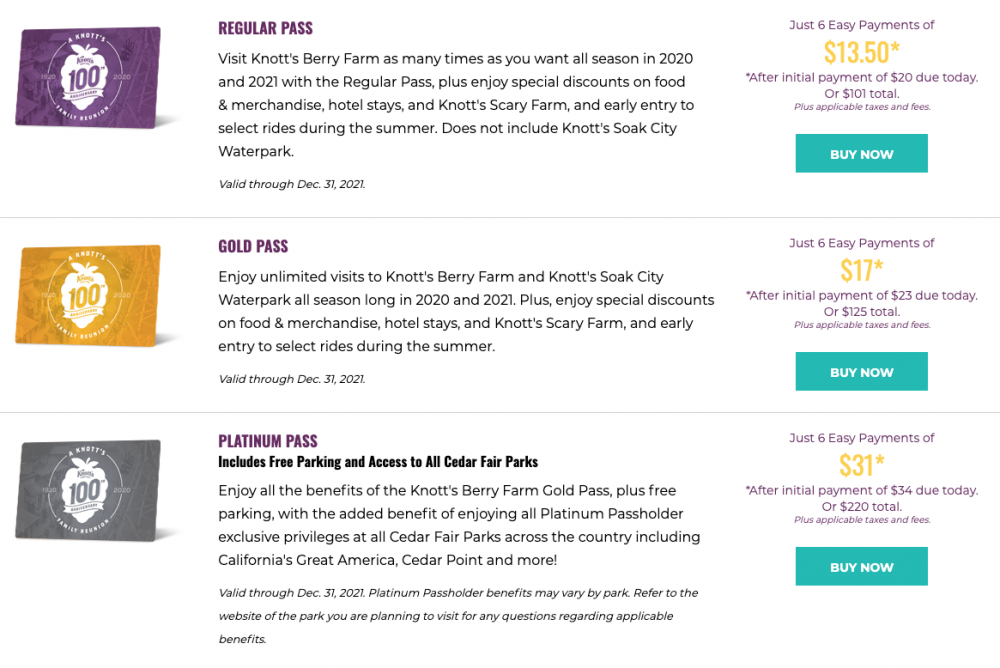Screen dimensions: 1000x668
Task: Click the $31 payment price
Action: coord(861,464)
